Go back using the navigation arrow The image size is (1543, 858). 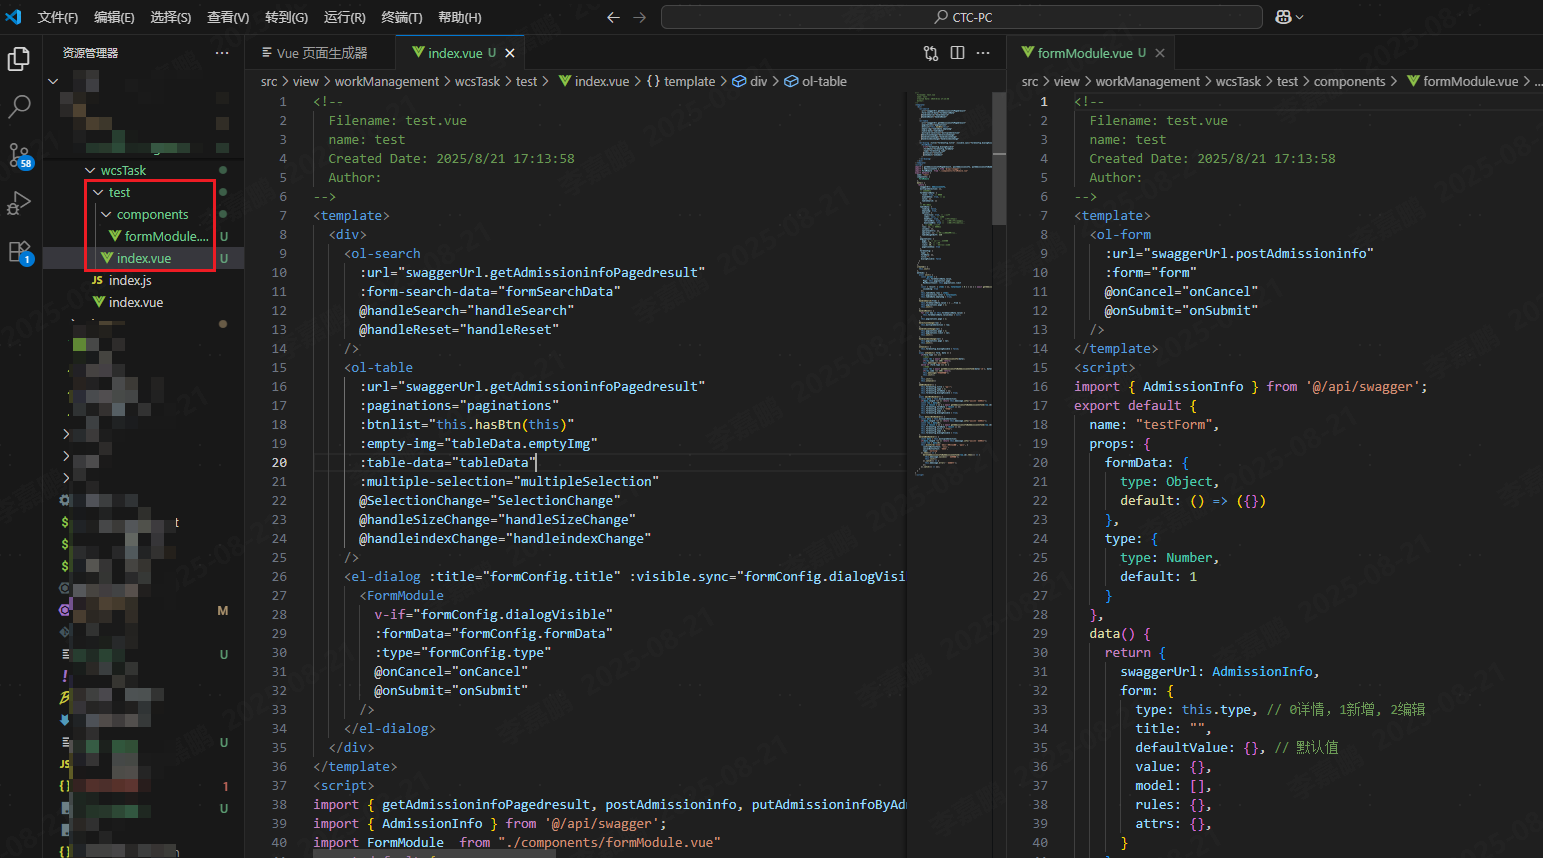[x=613, y=17]
